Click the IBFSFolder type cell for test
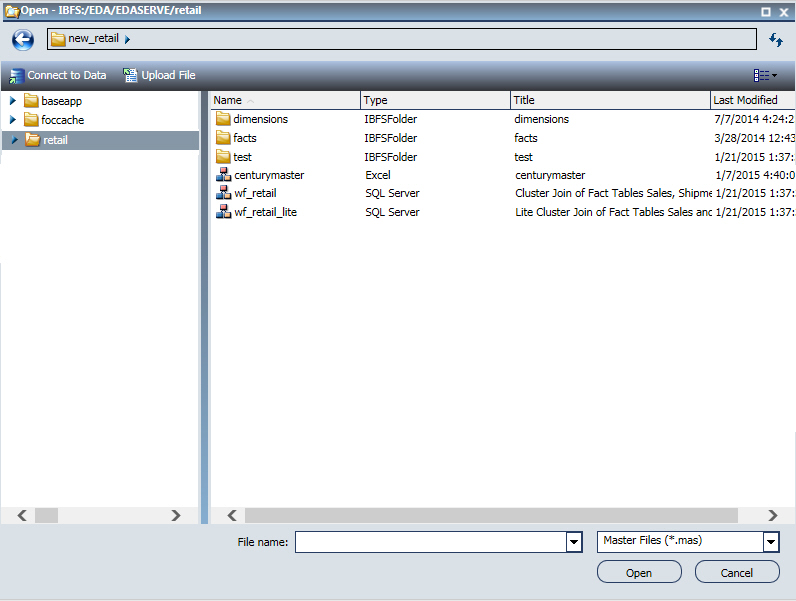796x601 pixels. tap(390, 157)
